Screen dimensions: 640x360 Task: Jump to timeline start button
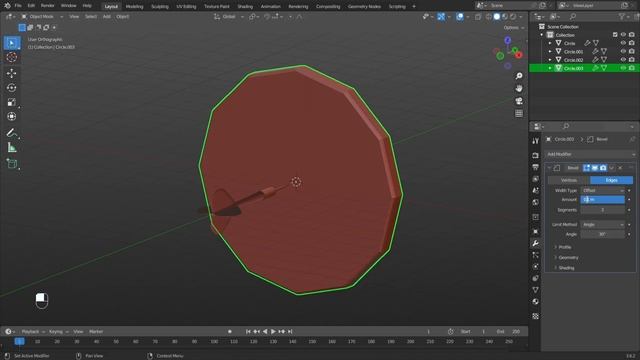pyautogui.click(x=248, y=331)
